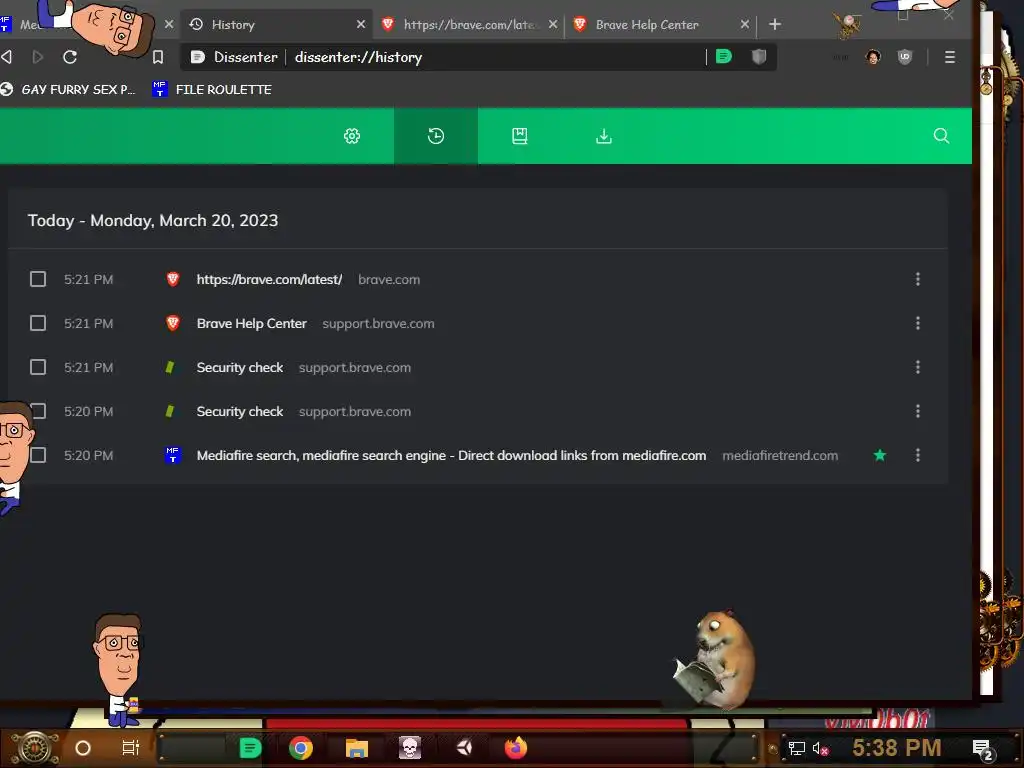Click the Cortana circle on taskbar
Viewport: 1024px width, 768px height.
[x=83, y=748]
